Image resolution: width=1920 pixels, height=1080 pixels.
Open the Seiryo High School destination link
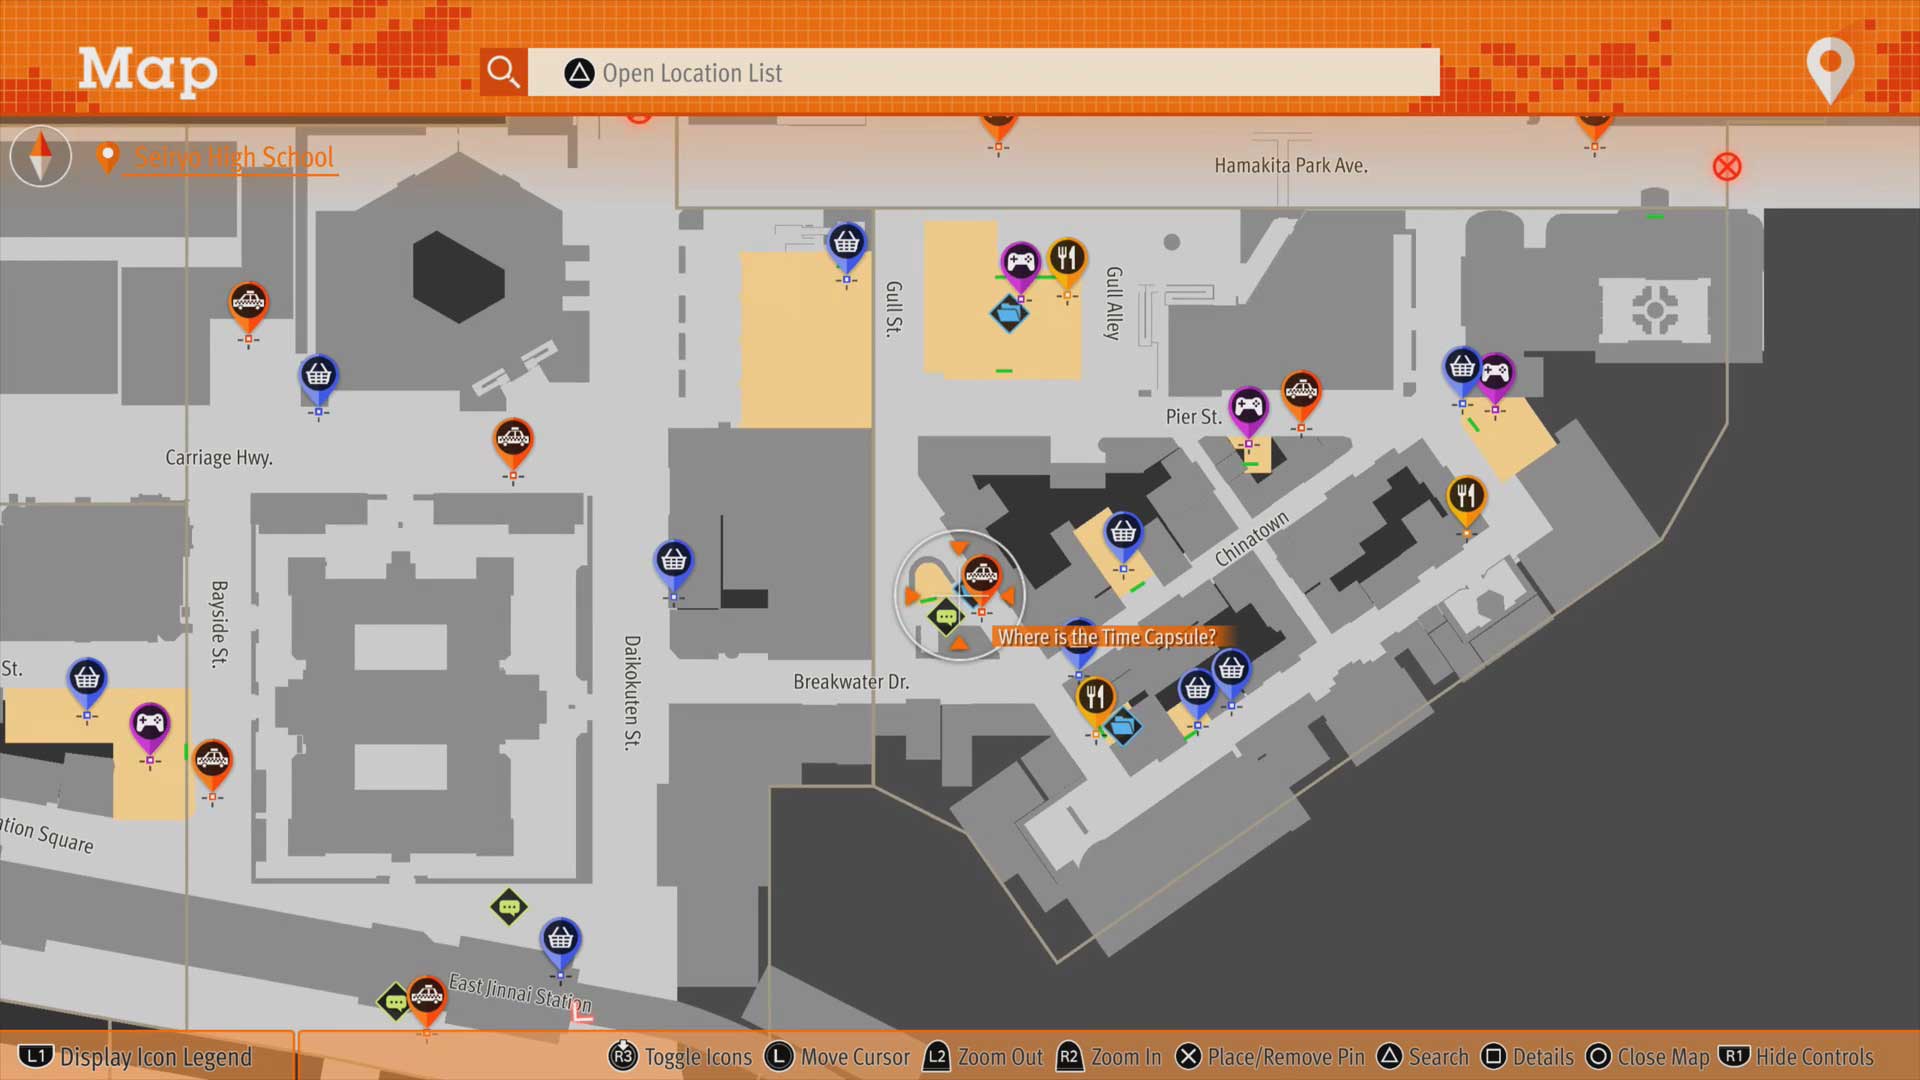pyautogui.click(x=233, y=157)
